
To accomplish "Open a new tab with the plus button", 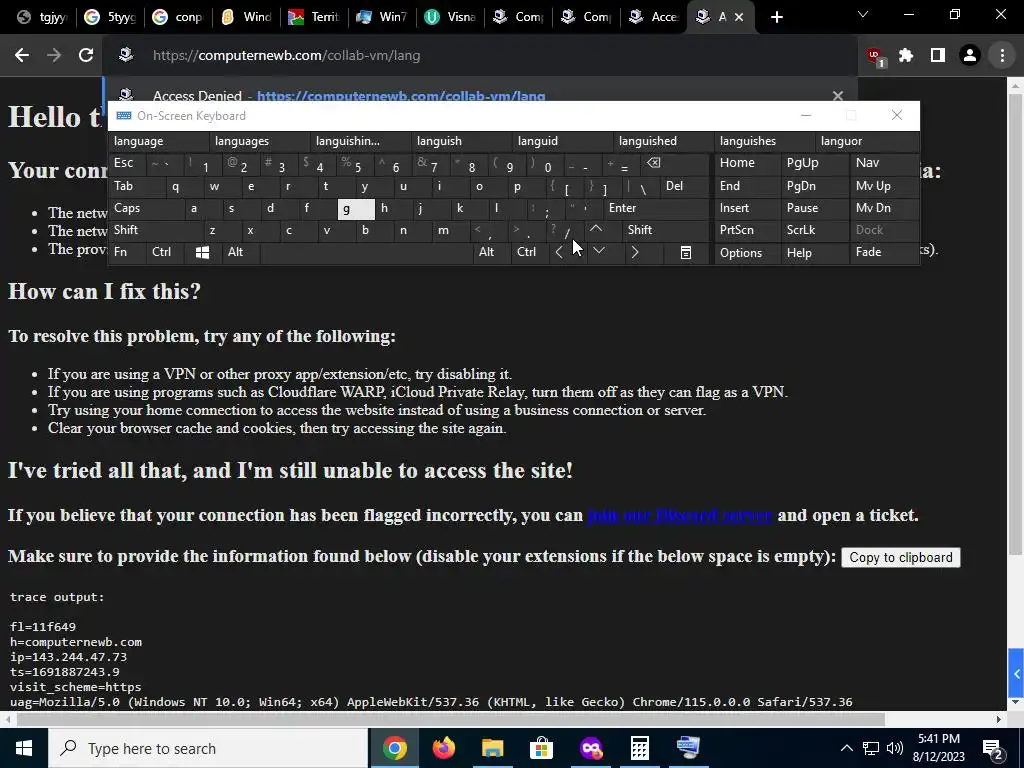I will point(776,17).
